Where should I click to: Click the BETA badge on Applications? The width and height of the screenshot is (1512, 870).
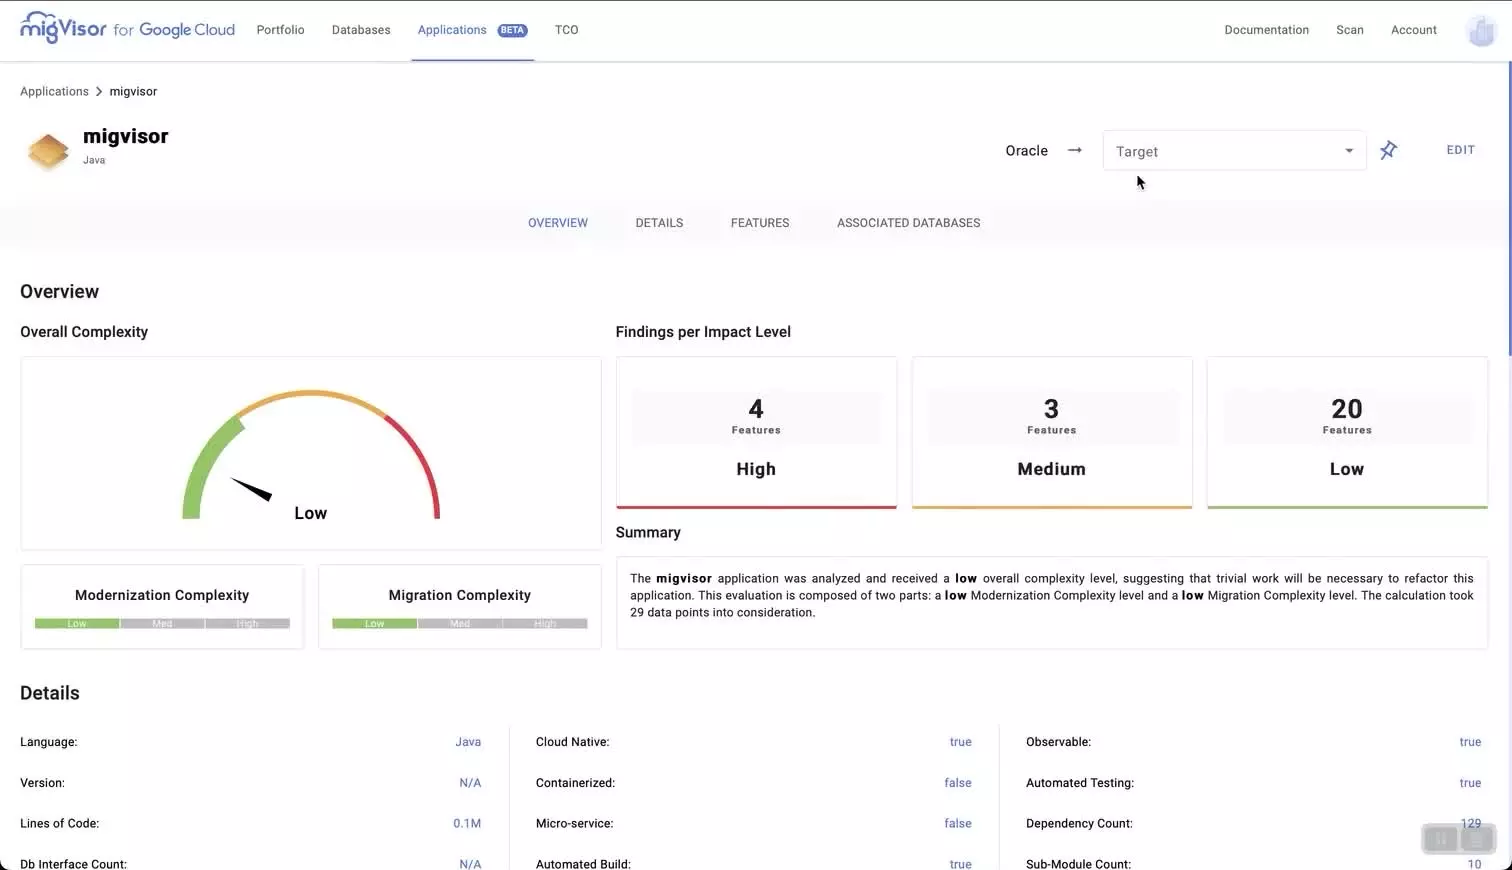pos(512,30)
